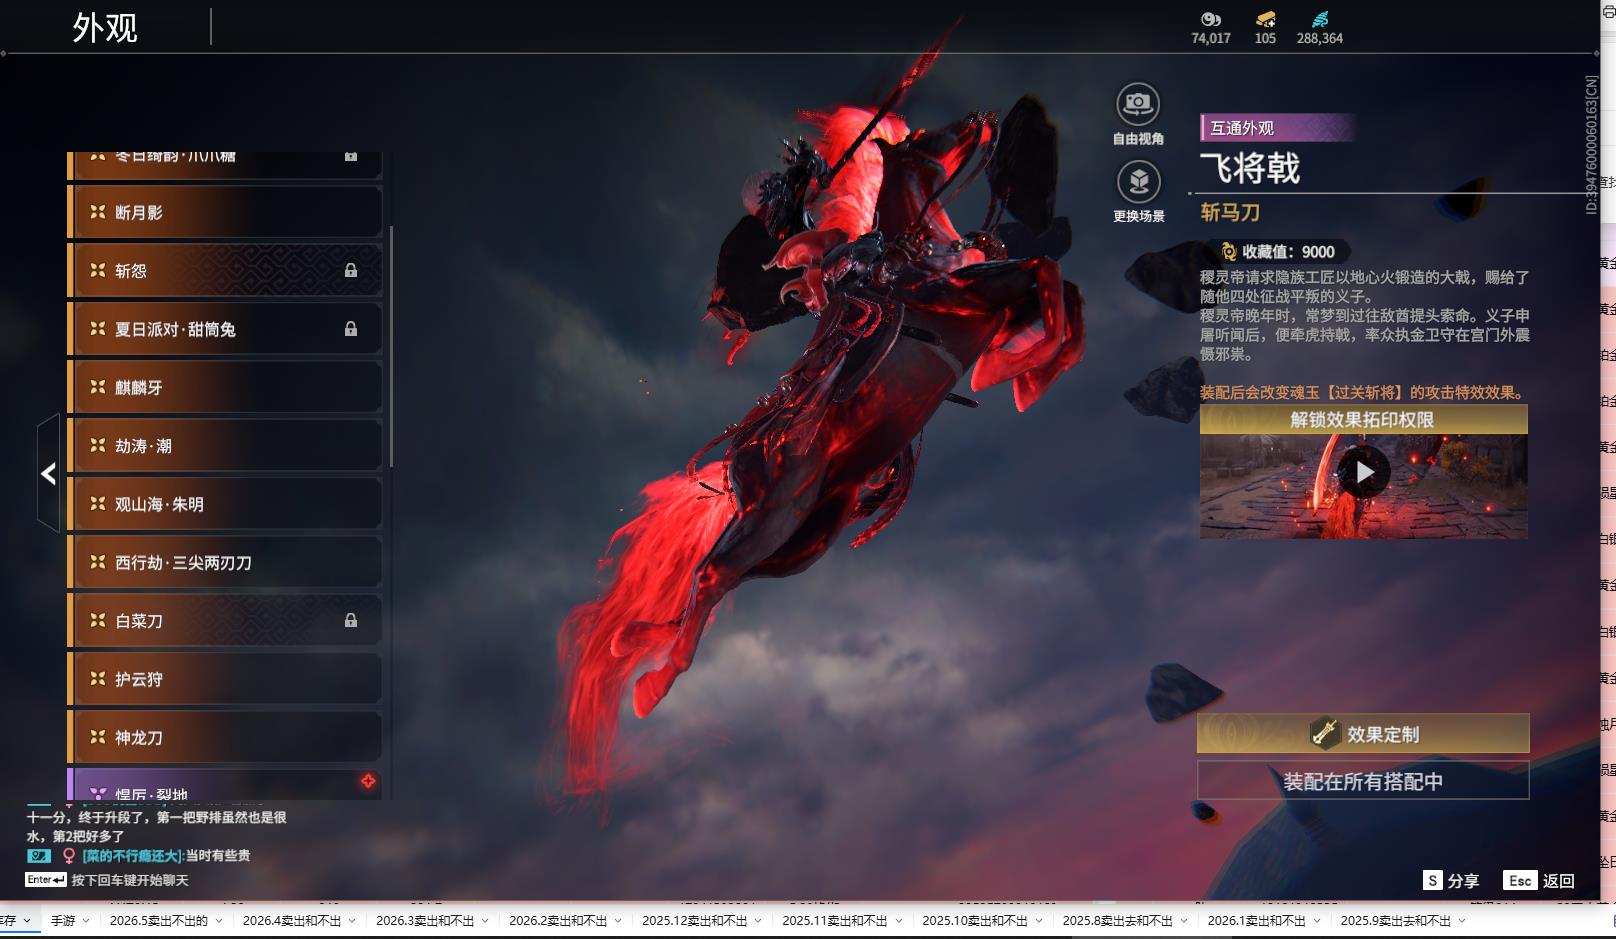Open the 2025.11卖出和不出 tab dropdown arrow
This screenshot has height=939, width=1616.
899,921
